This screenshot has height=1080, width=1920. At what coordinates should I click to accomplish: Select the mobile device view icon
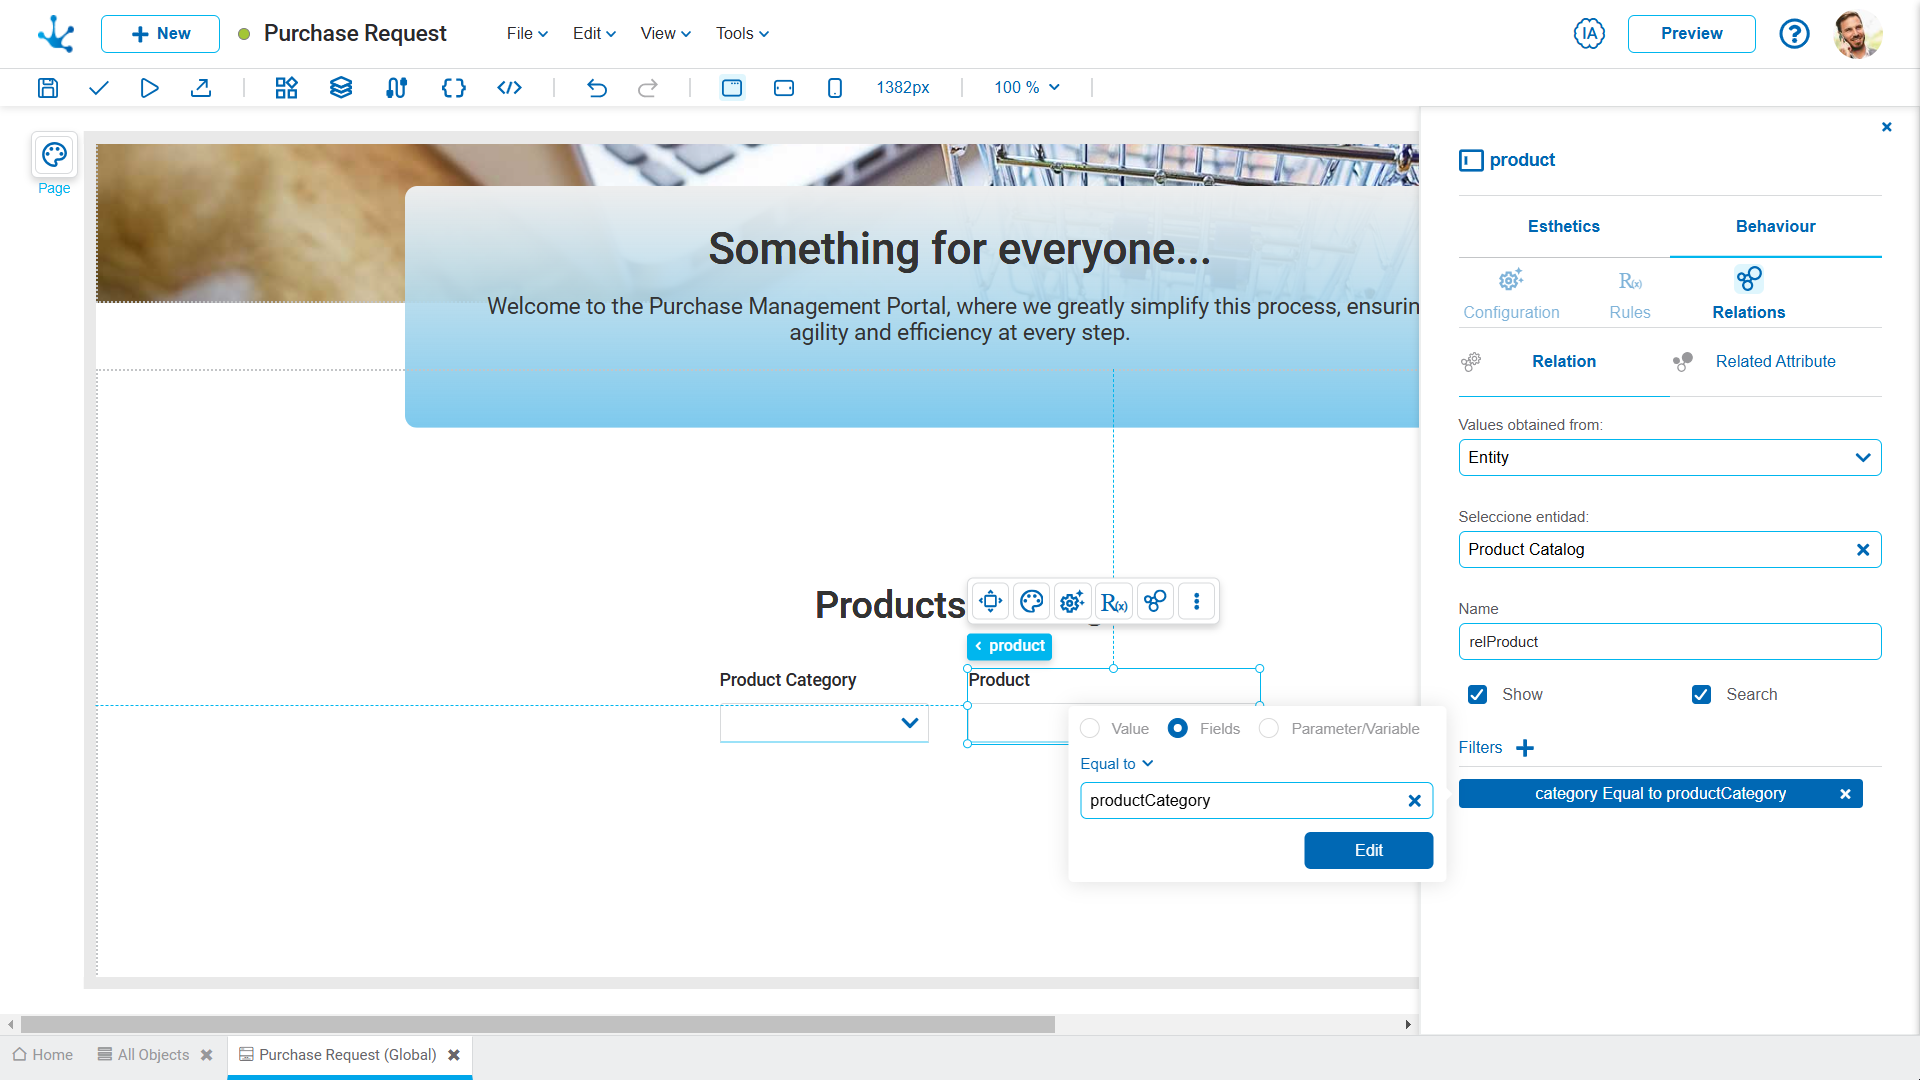[835, 88]
